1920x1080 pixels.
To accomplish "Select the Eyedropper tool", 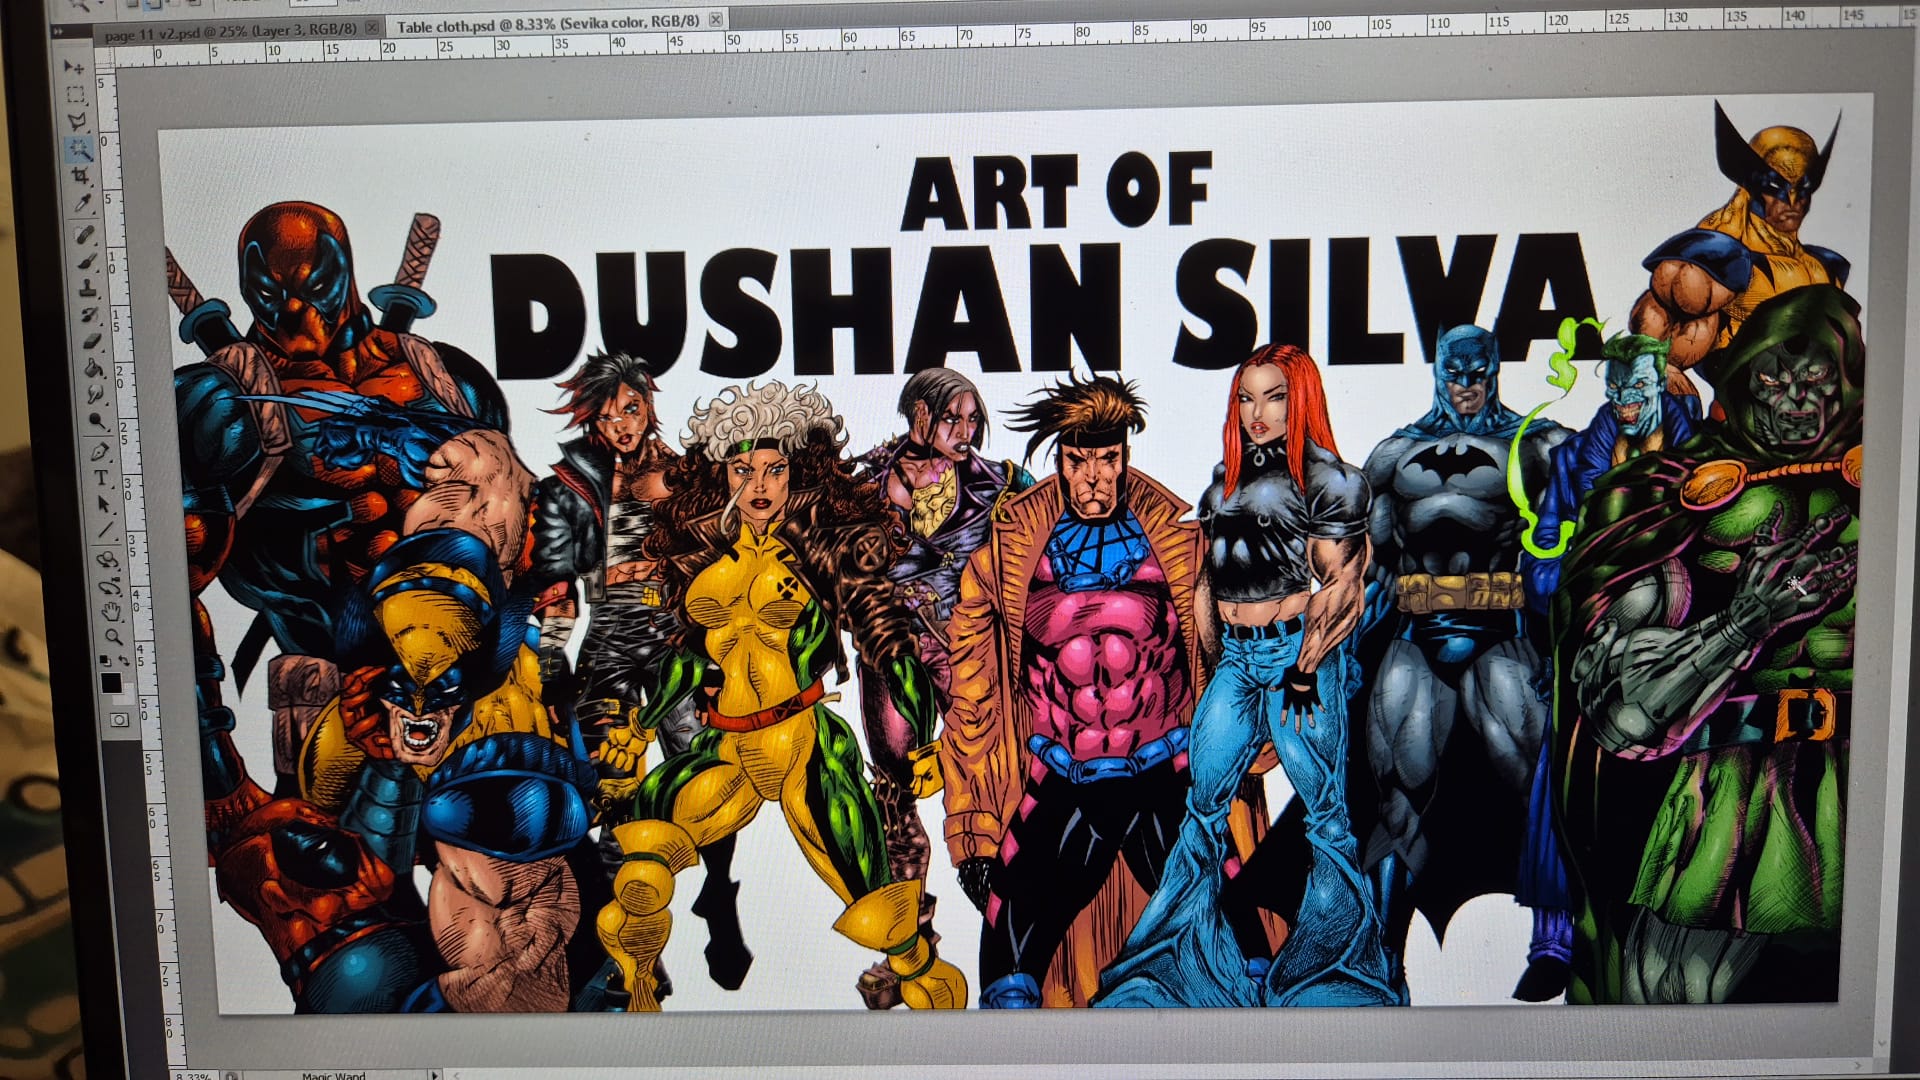I will (83, 203).
